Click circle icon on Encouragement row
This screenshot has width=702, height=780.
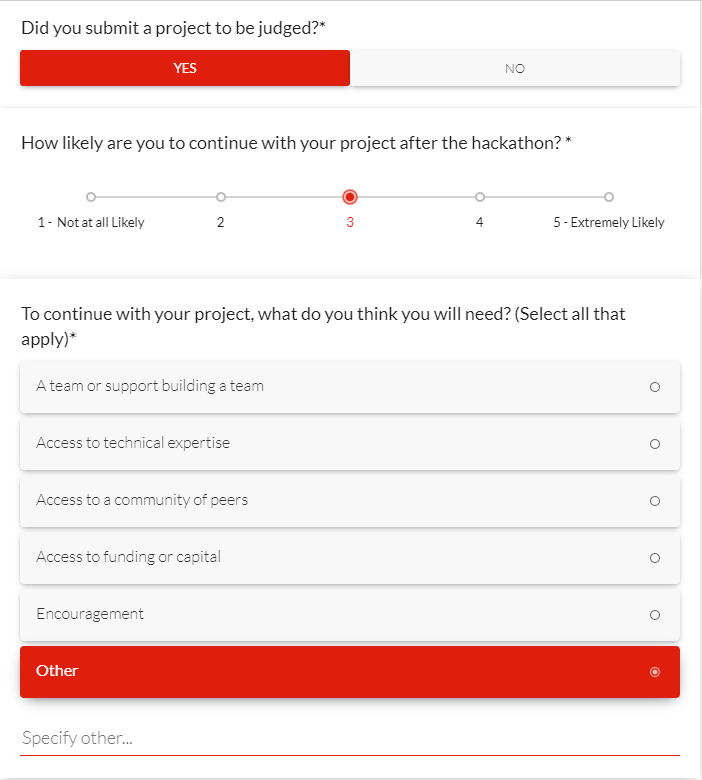pyautogui.click(x=655, y=615)
